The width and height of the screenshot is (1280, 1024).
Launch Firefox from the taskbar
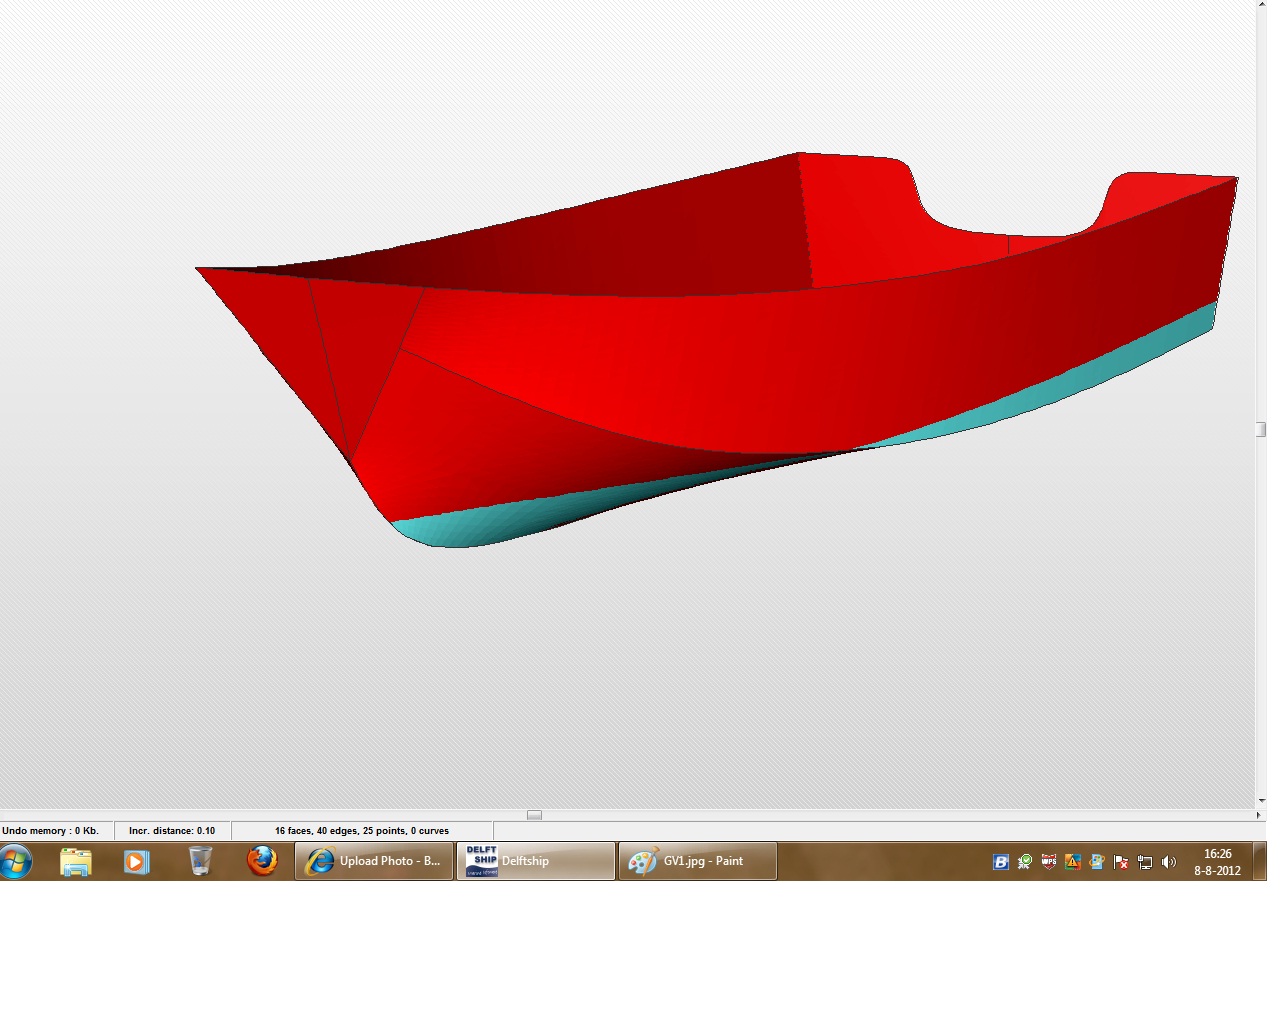[262, 861]
